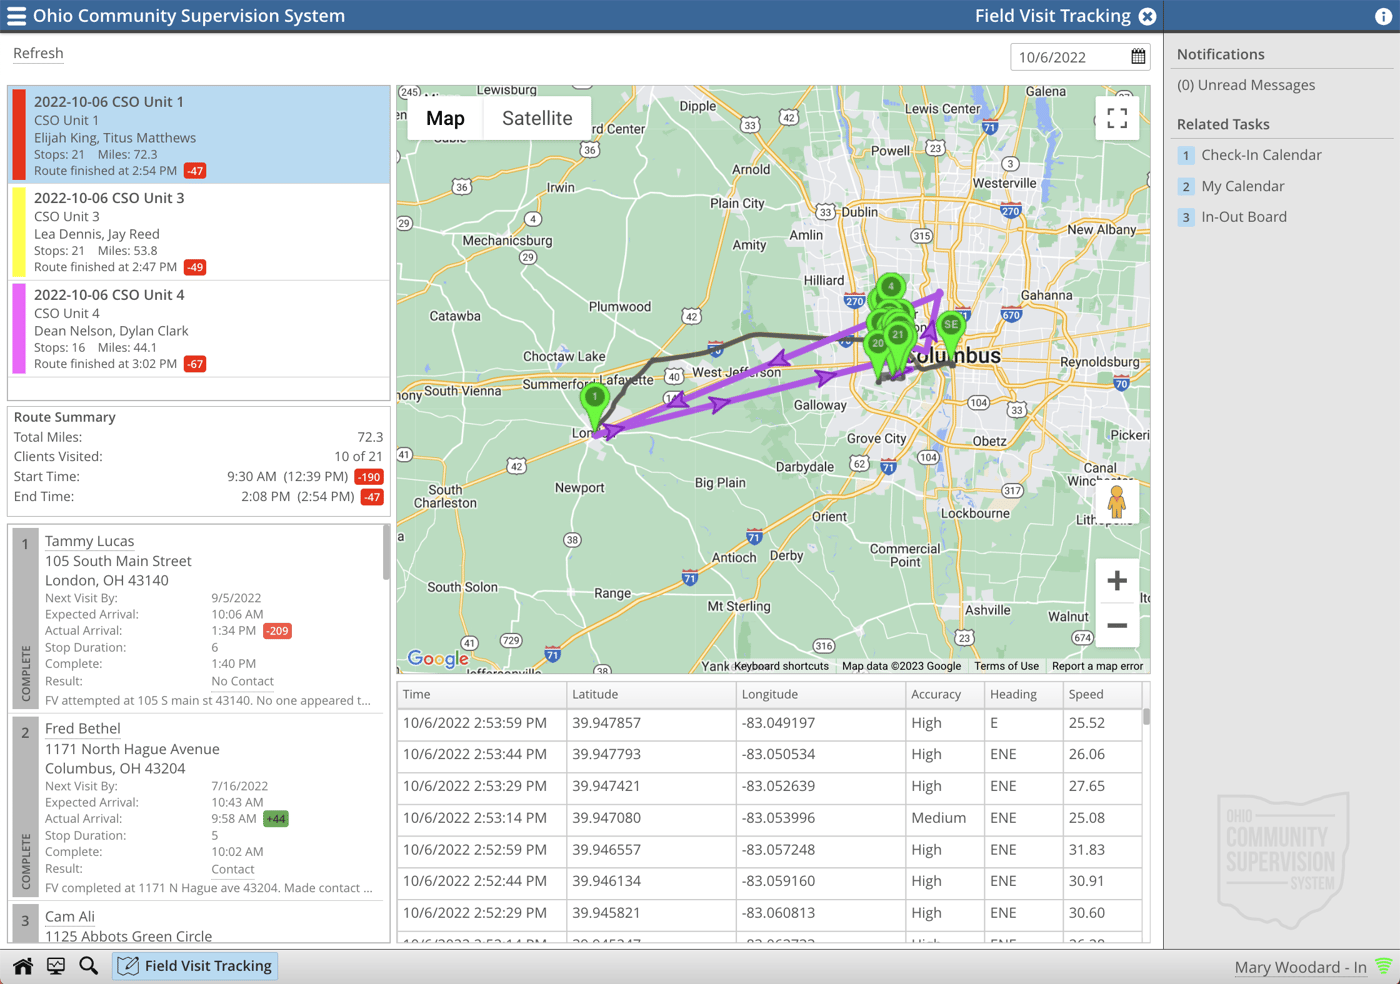Switch to the Map view tab

(445, 118)
